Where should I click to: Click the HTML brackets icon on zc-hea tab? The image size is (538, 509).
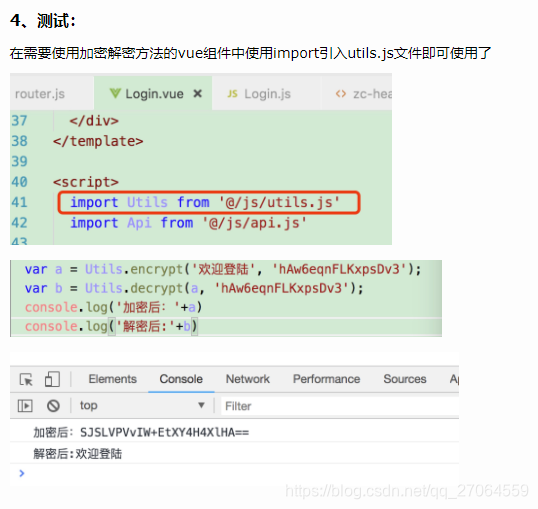[x=341, y=93]
